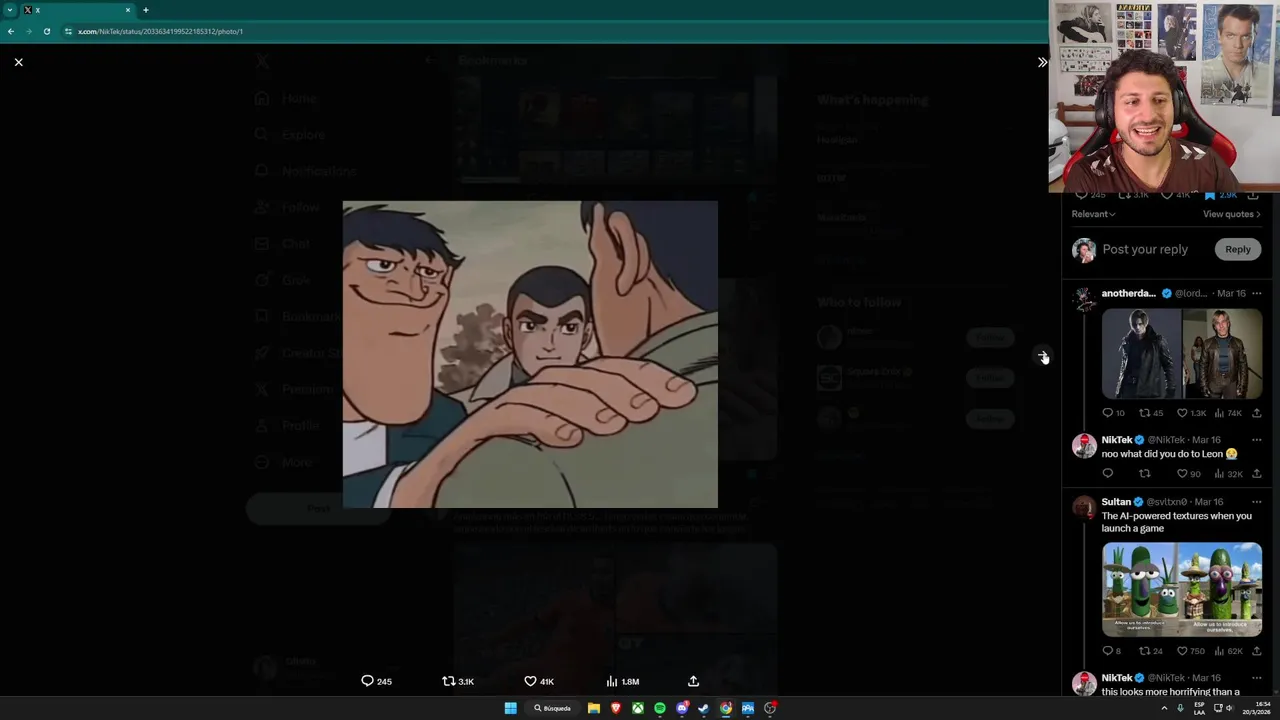Open the ESP LAA language switcher

pos(1199,708)
